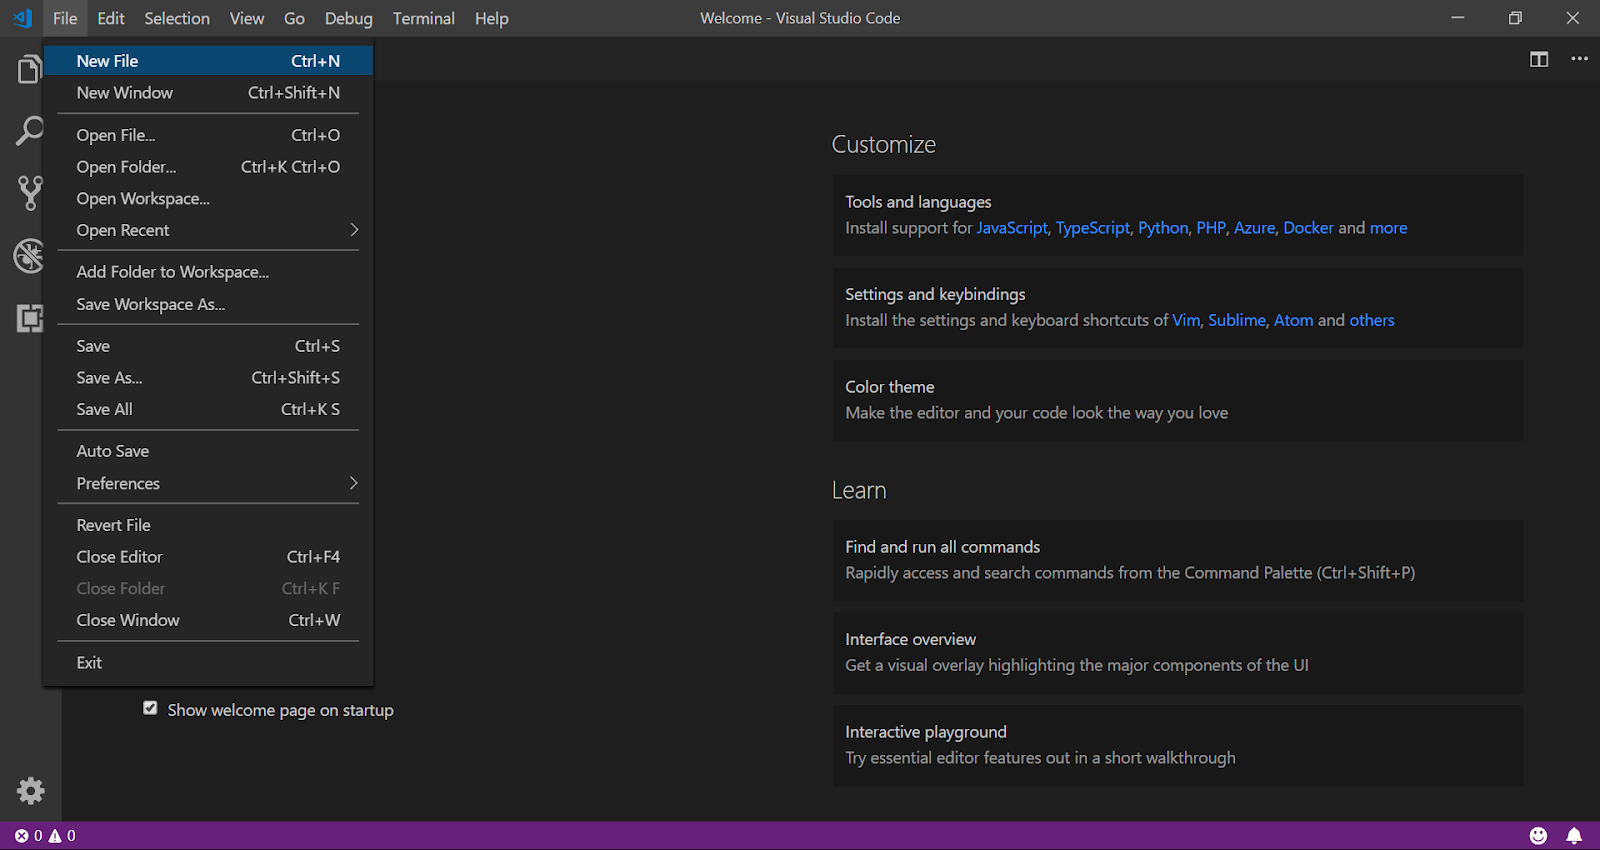
Task: Open the notifications bell icon
Action: point(1574,835)
